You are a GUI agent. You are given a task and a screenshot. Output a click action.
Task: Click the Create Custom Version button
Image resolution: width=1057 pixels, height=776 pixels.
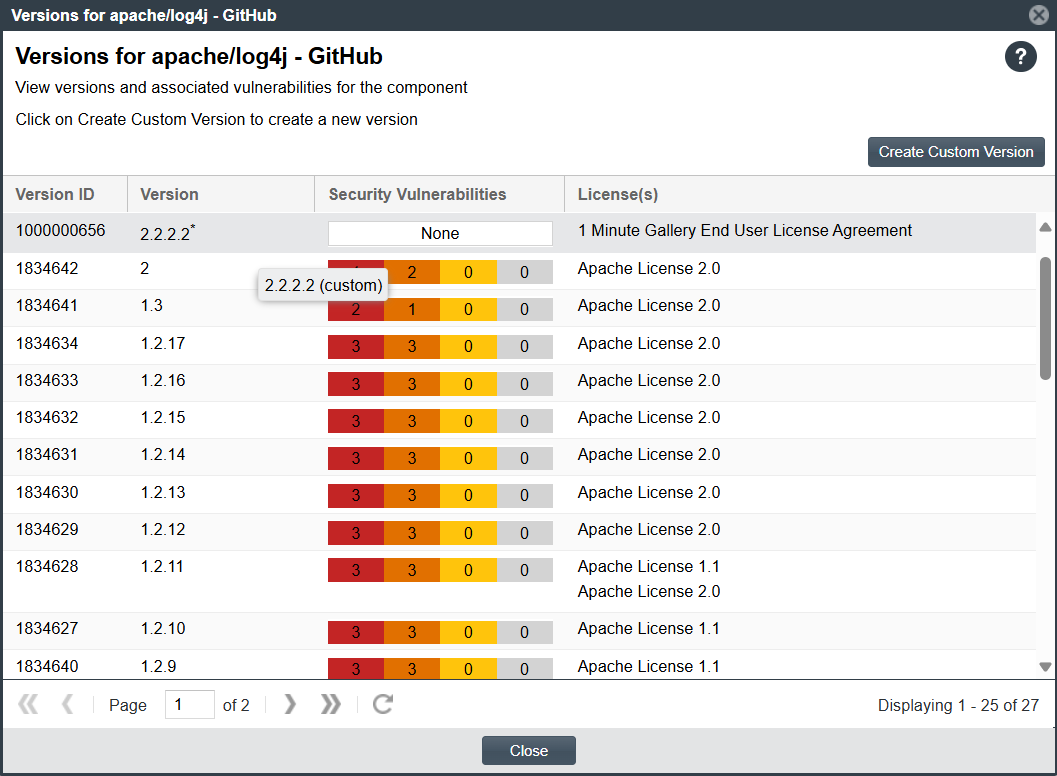pos(956,152)
